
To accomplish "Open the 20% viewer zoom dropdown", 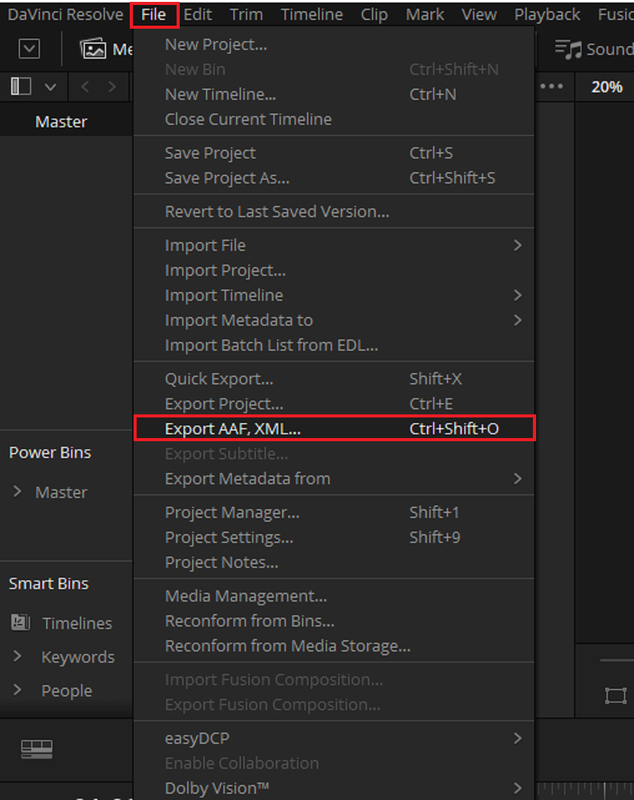I will click(x=606, y=87).
